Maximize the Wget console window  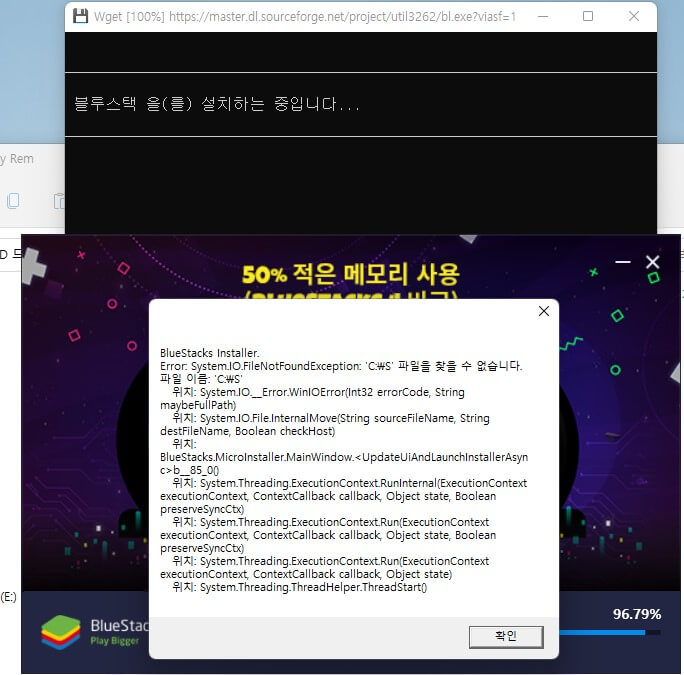(588, 17)
